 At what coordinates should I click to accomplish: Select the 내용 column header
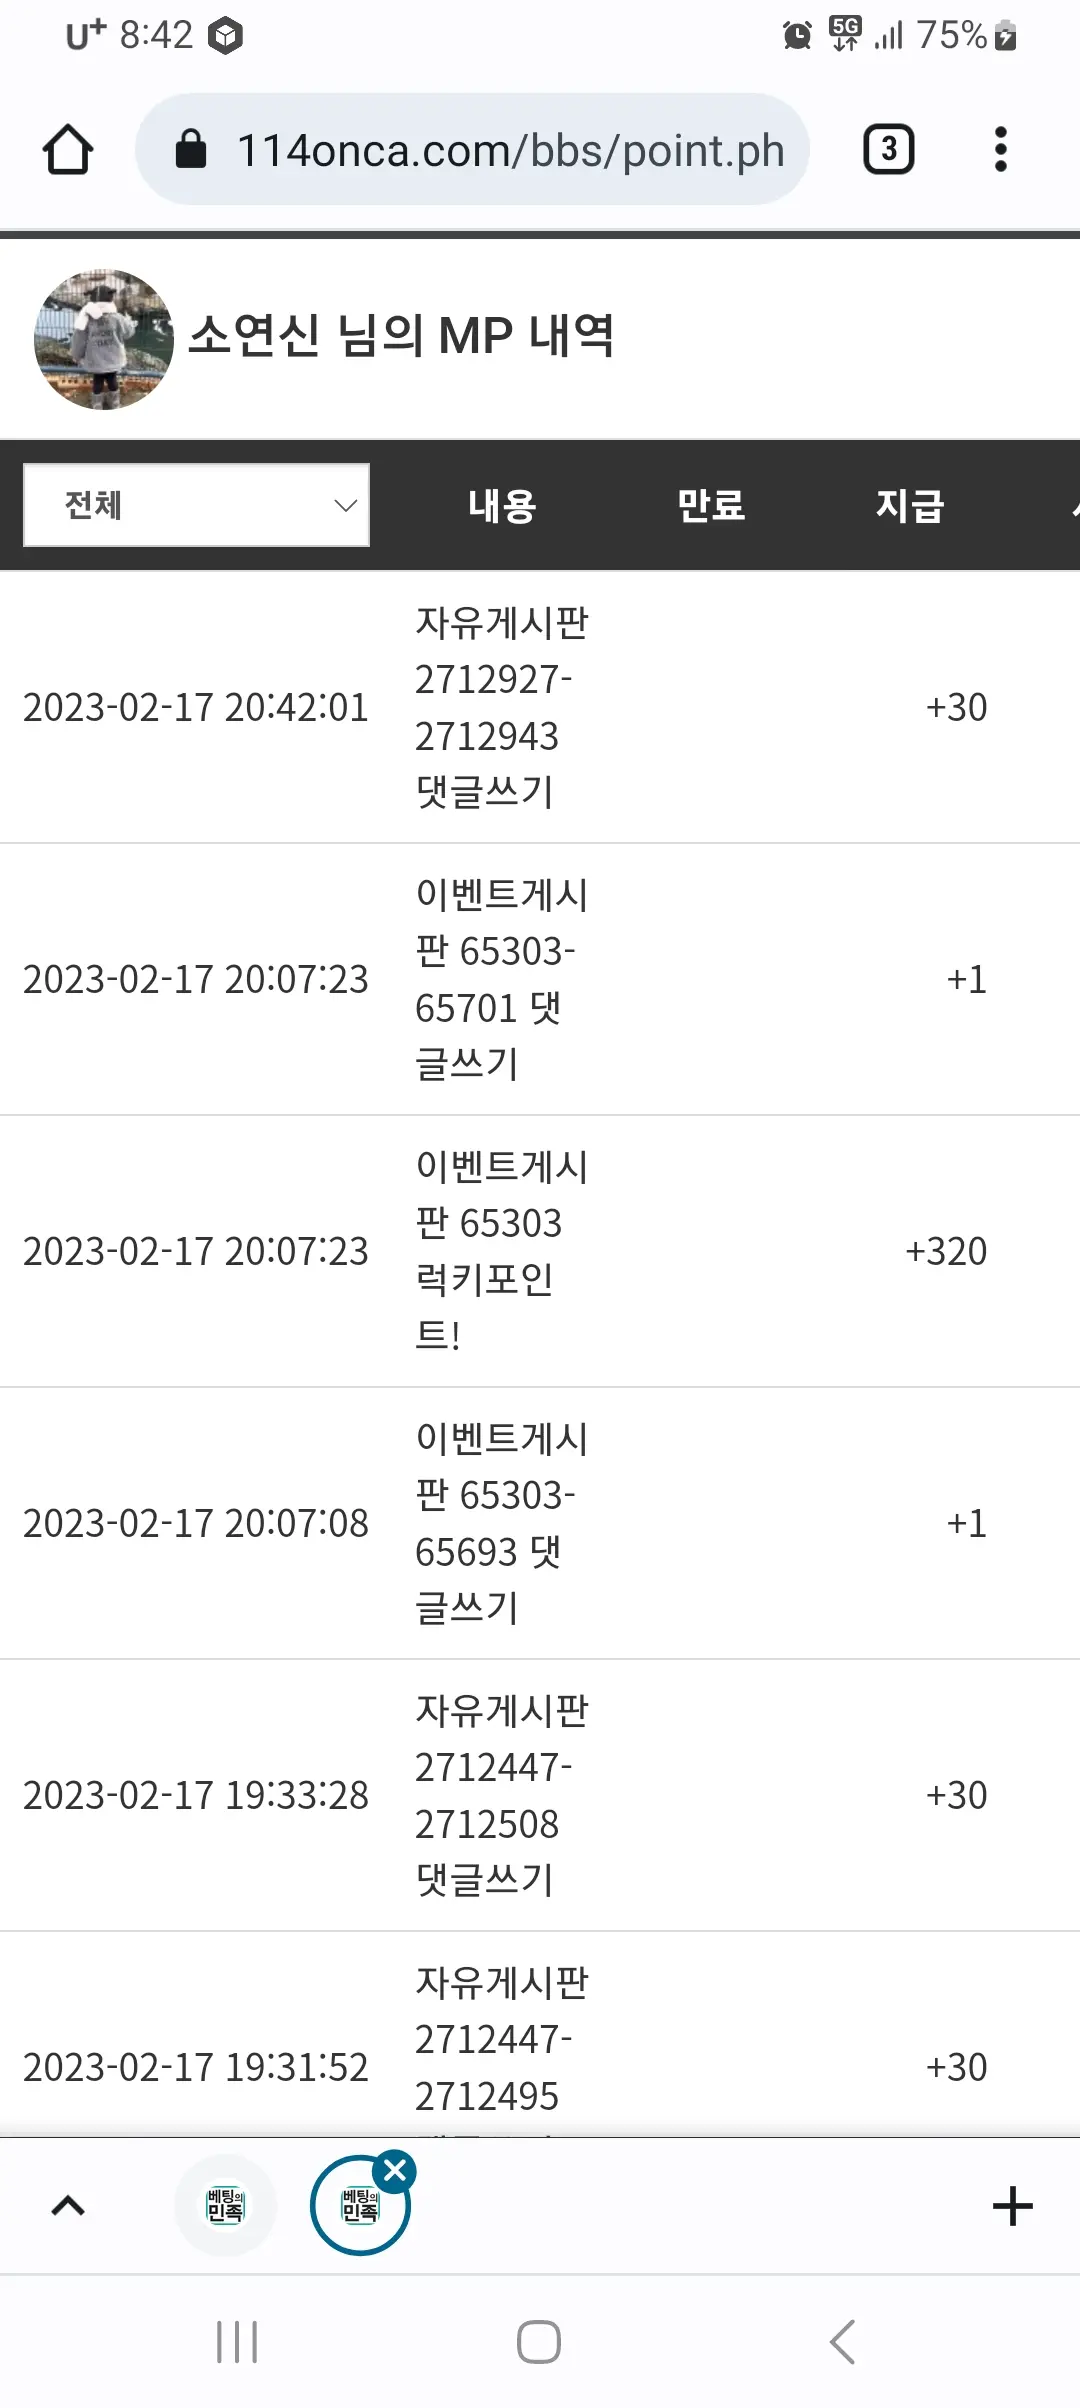tap(502, 505)
